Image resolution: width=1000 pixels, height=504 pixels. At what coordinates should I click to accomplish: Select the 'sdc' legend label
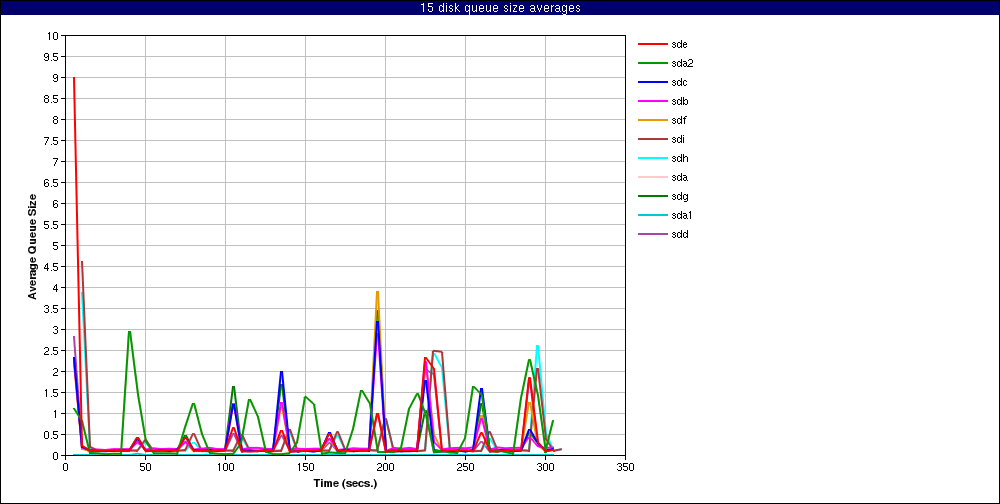679,82
